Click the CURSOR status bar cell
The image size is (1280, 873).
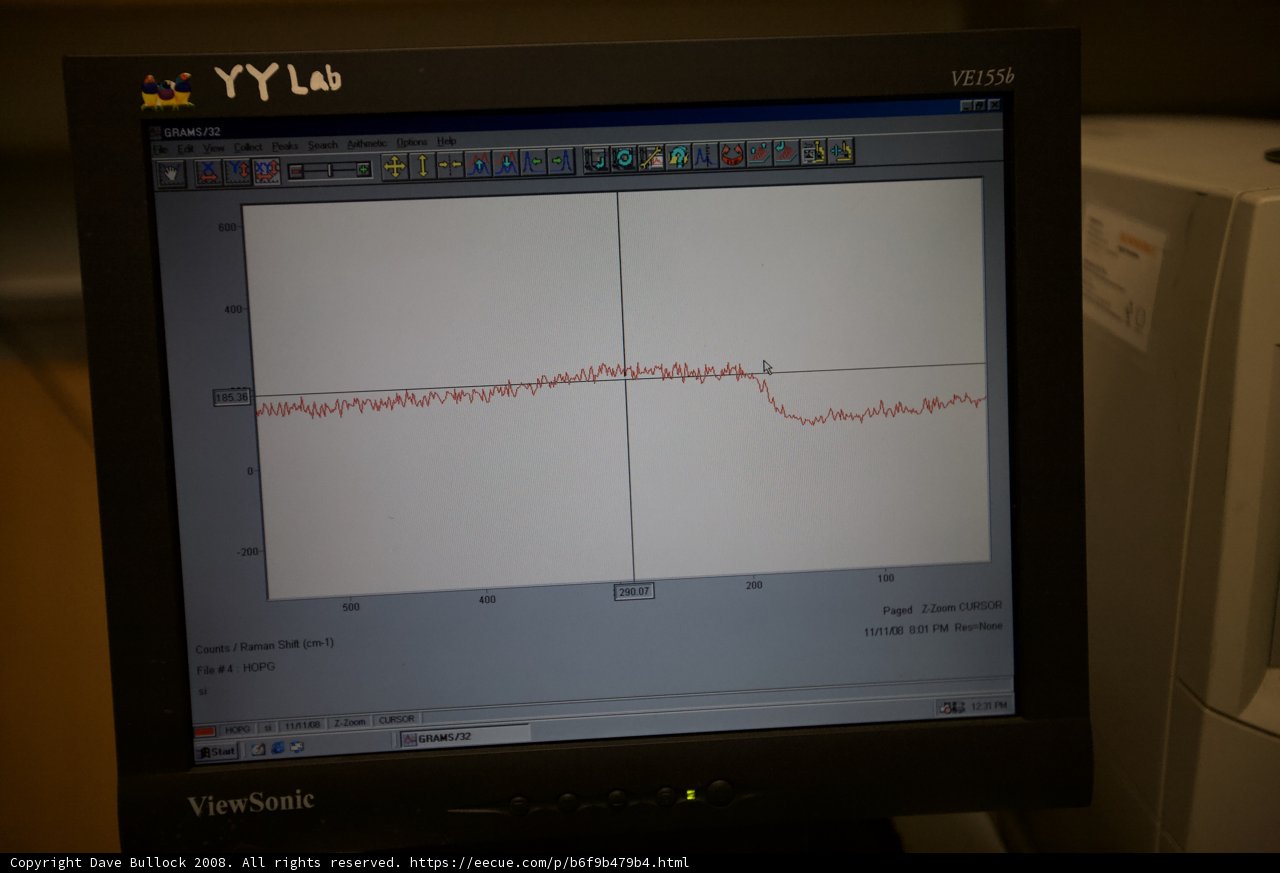397,719
